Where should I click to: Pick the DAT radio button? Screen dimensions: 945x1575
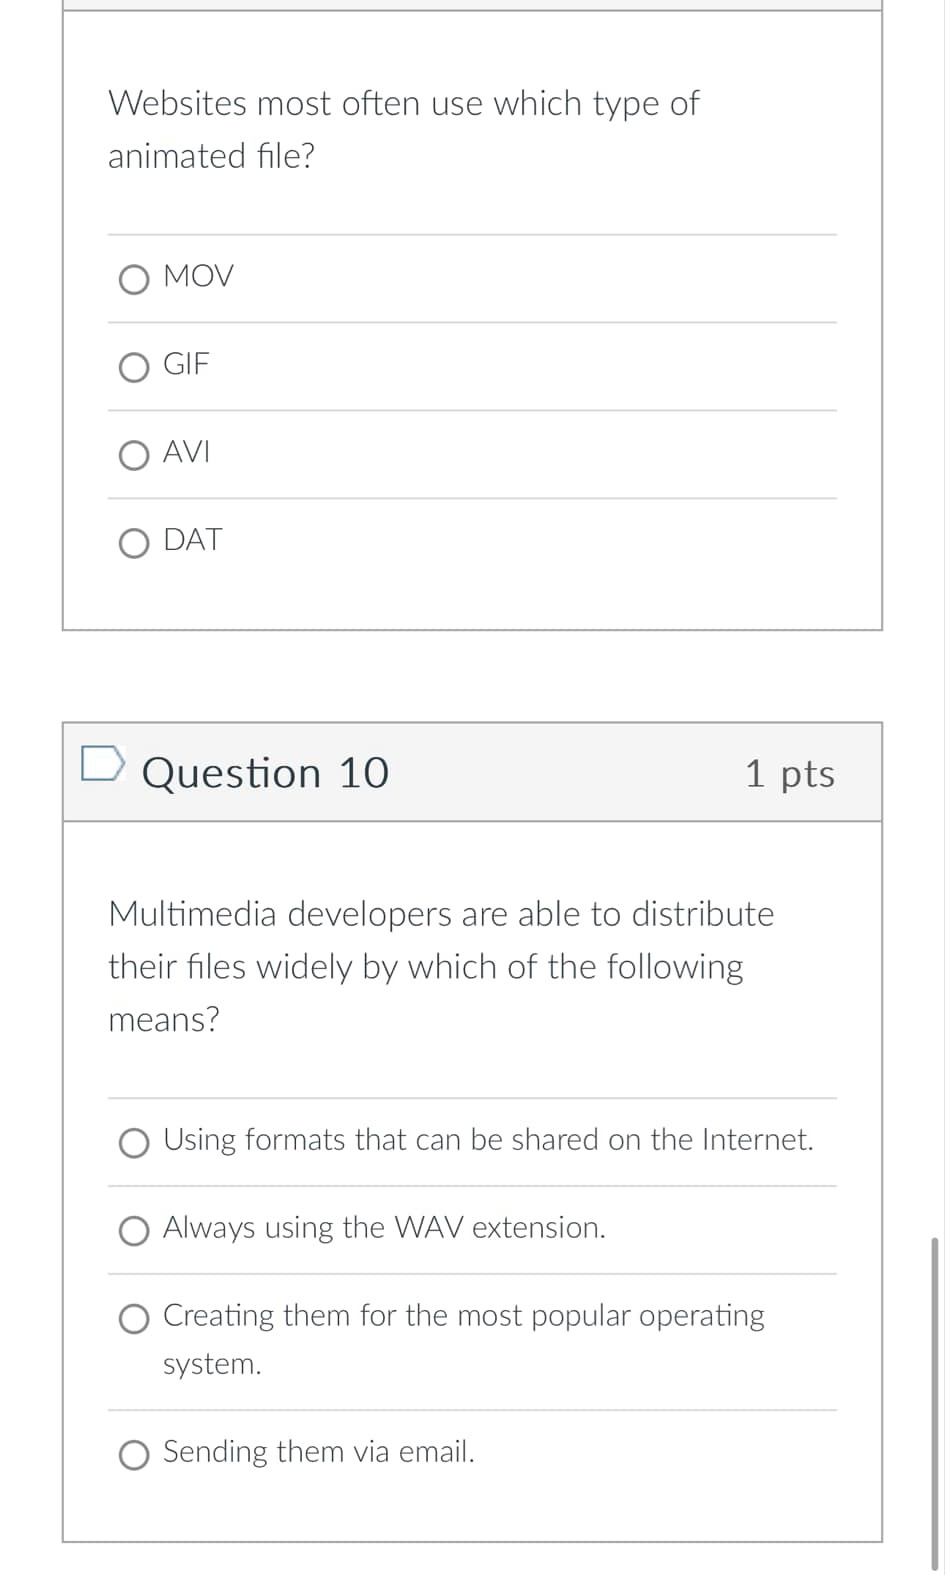(x=134, y=545)
